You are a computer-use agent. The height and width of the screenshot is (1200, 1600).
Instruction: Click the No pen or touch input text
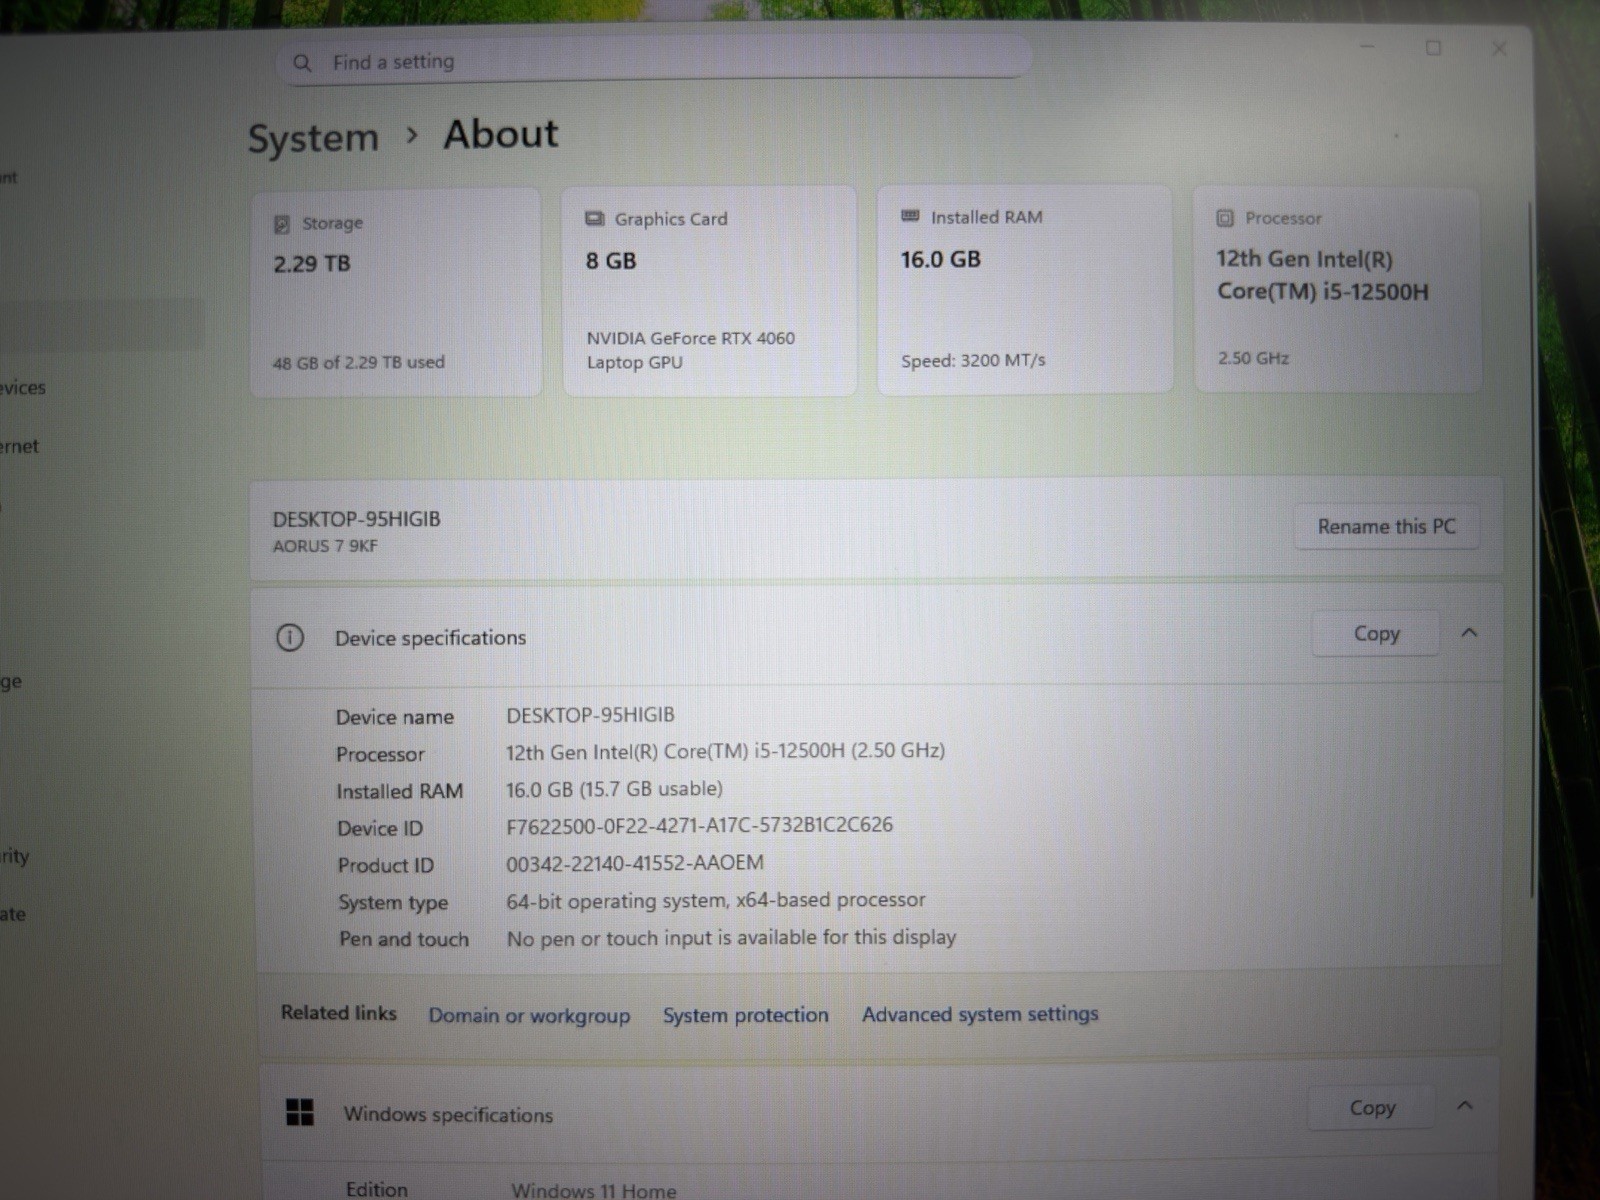pyautogui.click(x=731, y=938)
